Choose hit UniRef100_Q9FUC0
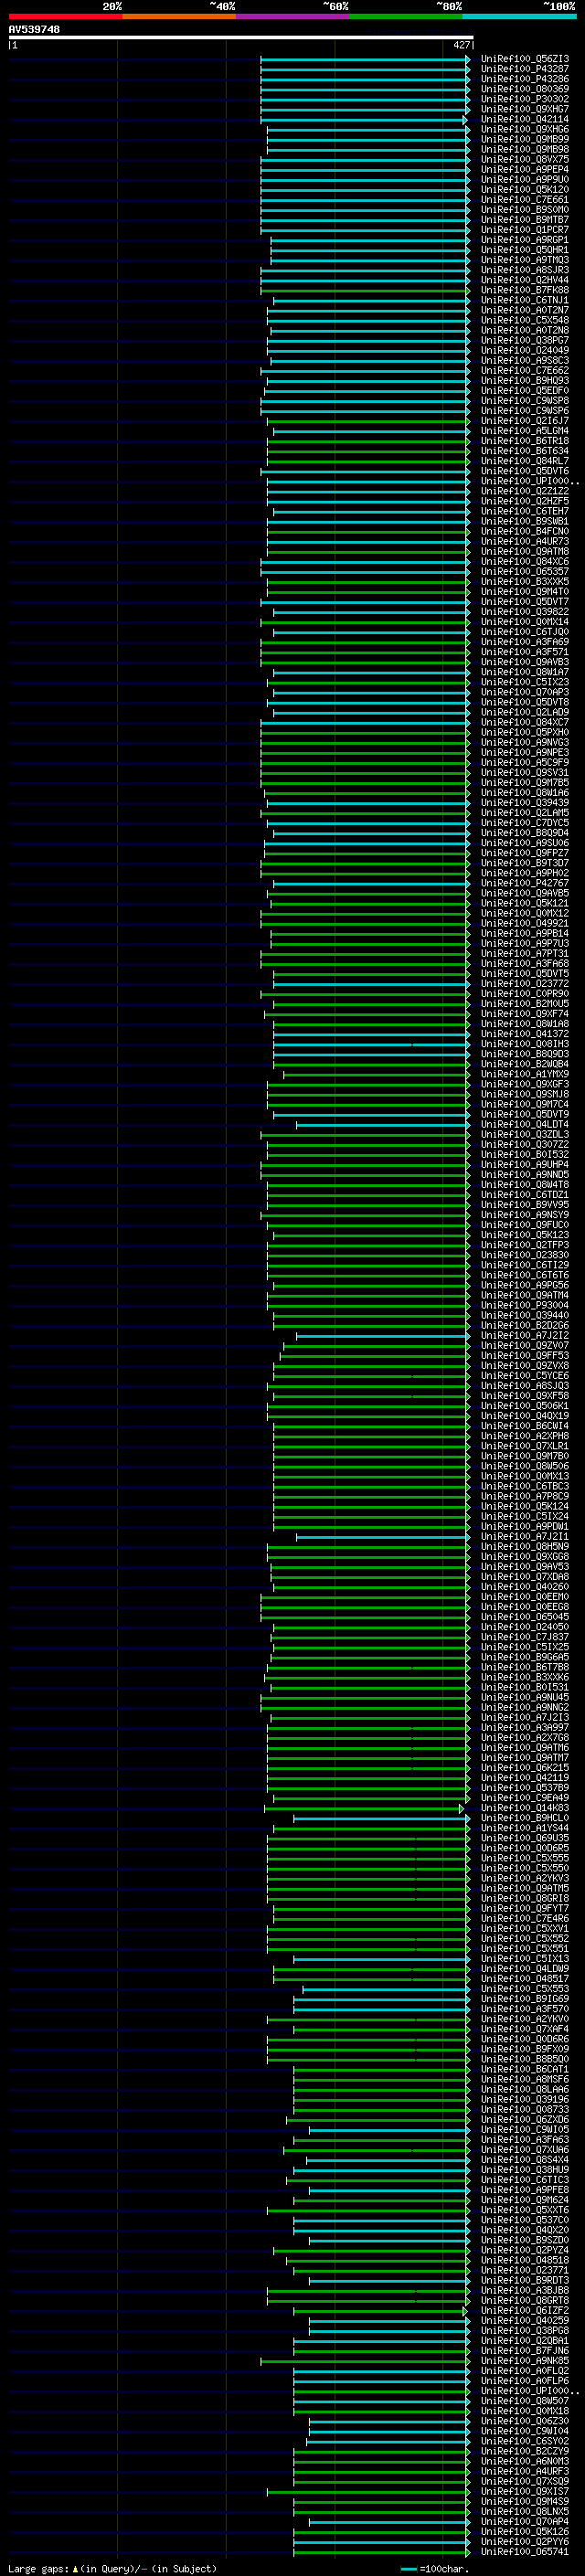Screen dimensions: 585x2576 (x=524, y=1225)
